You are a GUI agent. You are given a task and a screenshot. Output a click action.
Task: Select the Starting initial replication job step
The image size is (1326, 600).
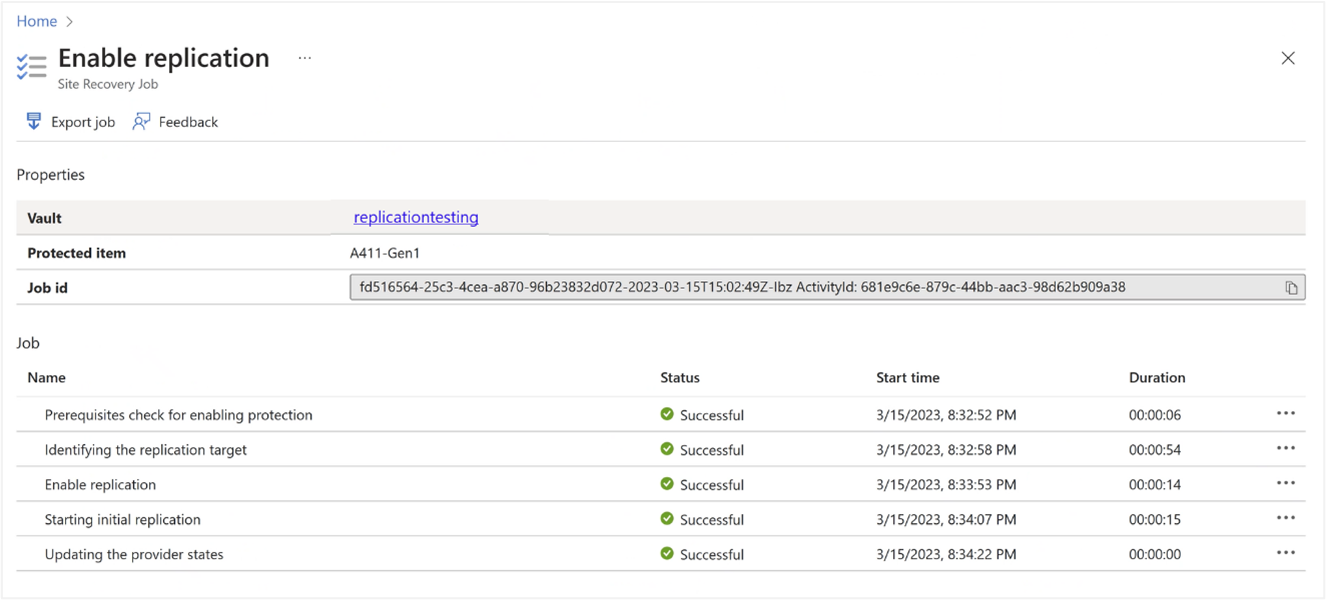123,520
